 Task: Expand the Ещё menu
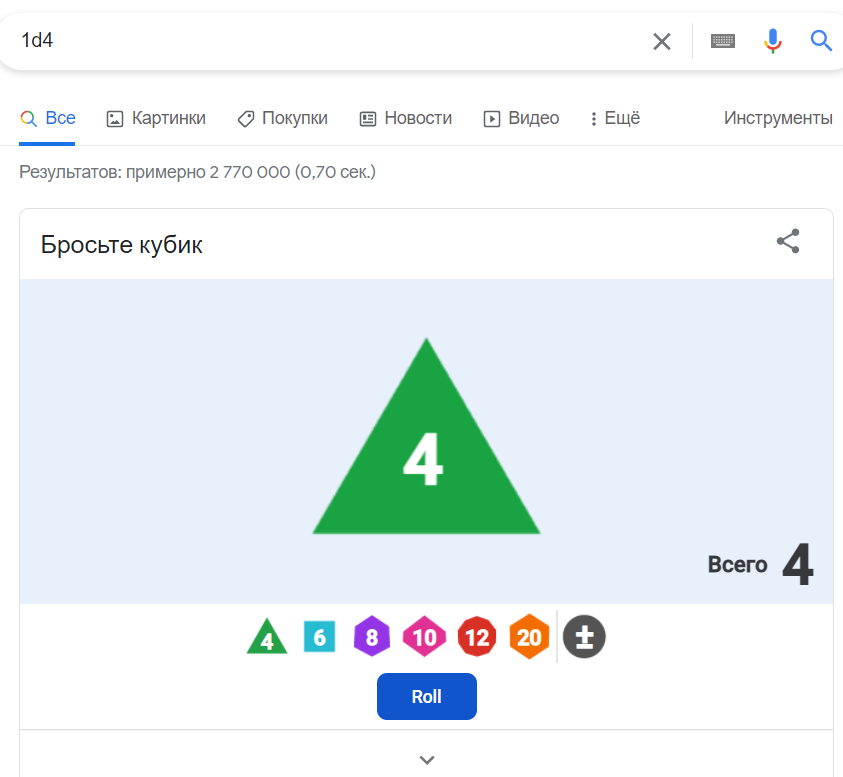(615, 118)
